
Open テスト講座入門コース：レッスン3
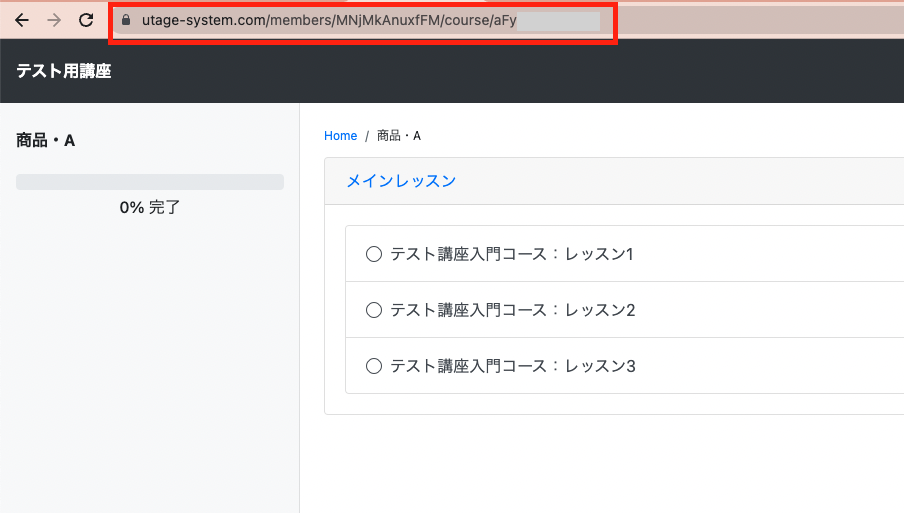point(512,366)
